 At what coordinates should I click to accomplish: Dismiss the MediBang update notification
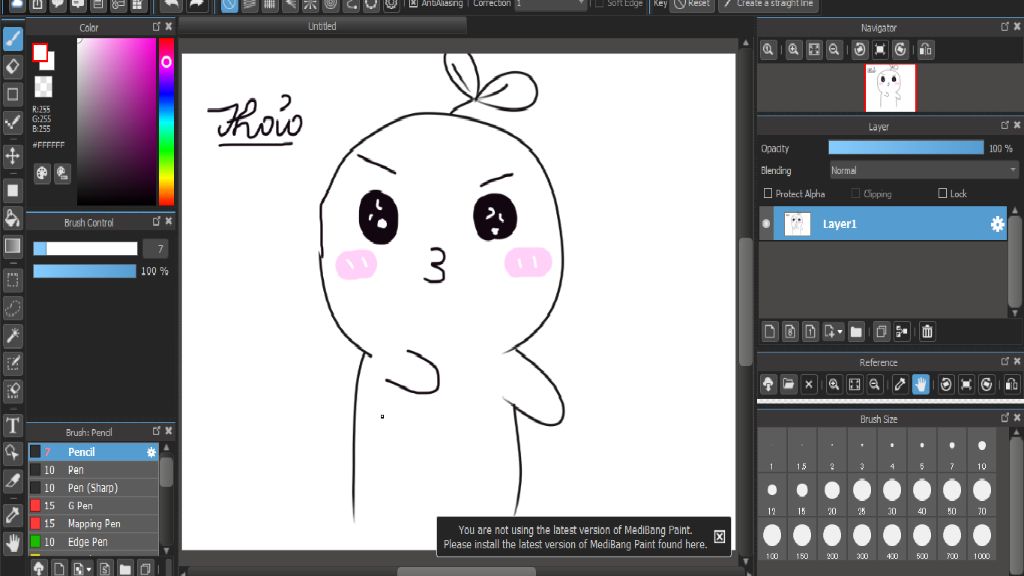click(x=719, y=536)
